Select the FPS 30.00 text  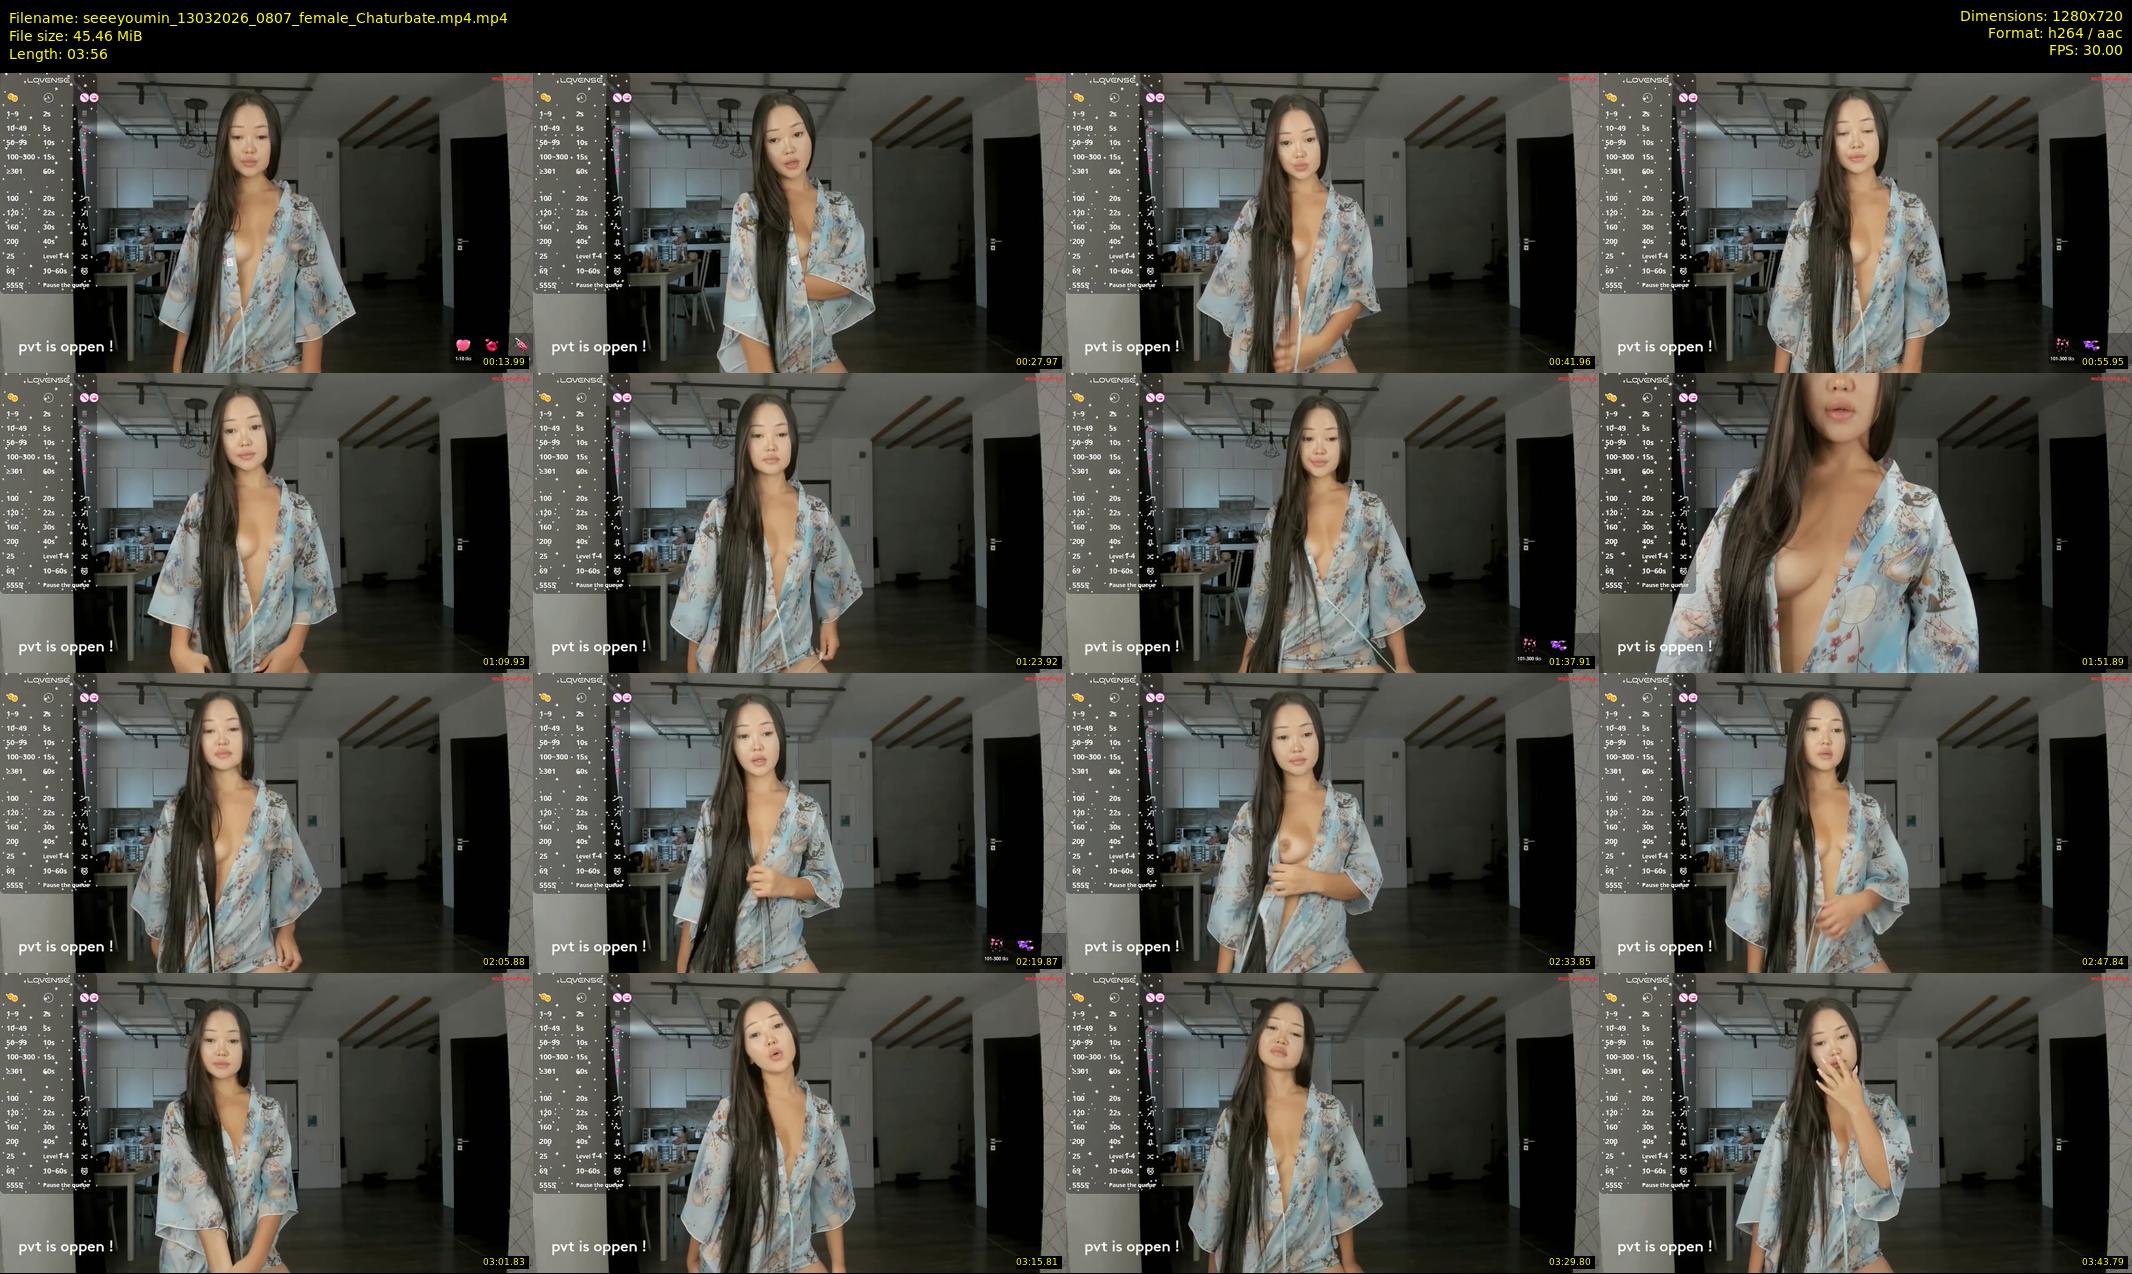(2085, 50)
